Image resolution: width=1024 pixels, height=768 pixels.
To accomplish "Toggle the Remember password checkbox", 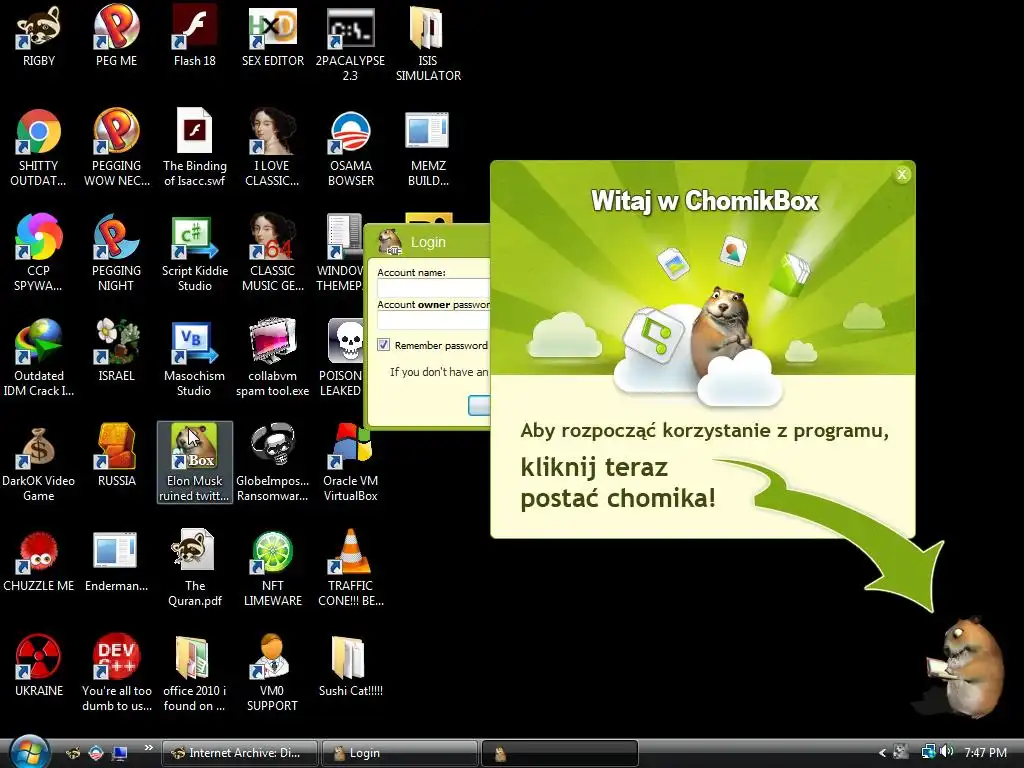I will [x=383, y=345].
